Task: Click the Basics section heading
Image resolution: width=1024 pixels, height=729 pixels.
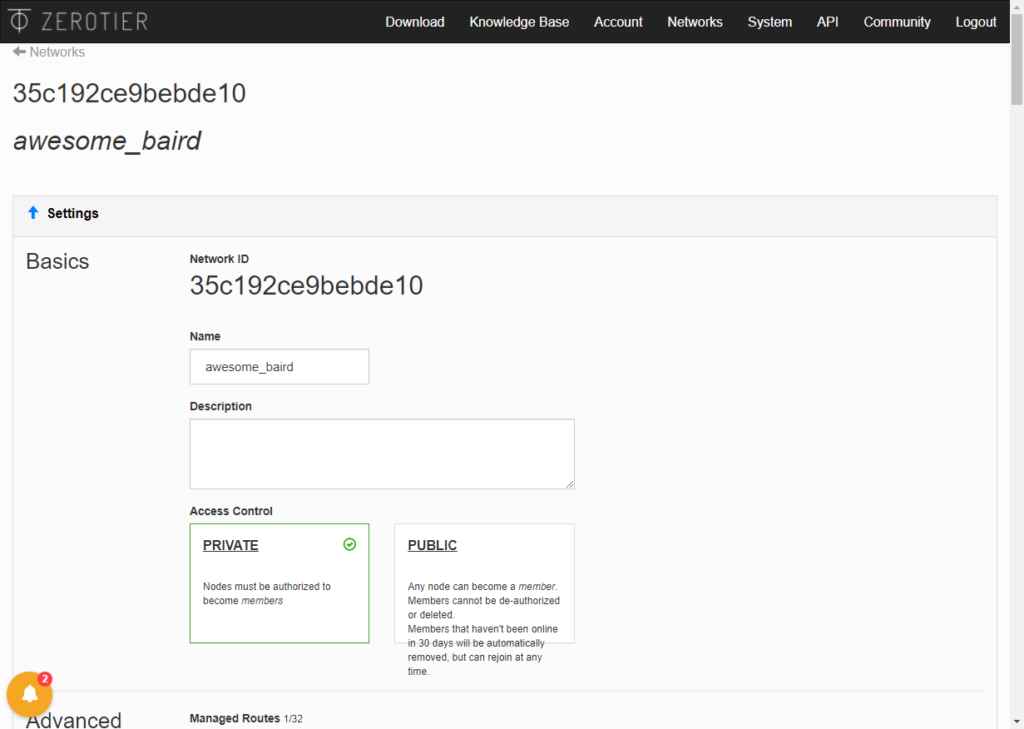Action: point(57,261)
